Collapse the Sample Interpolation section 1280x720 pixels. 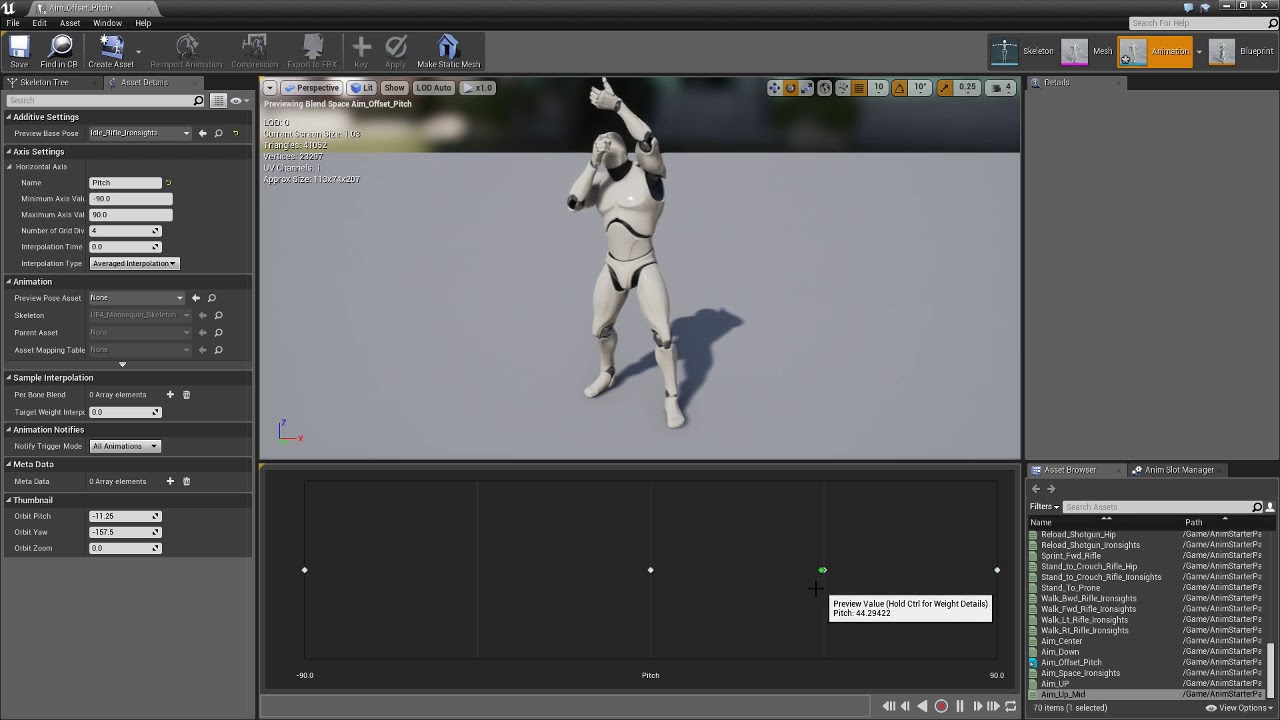pyautogui.click(x=8, y=378)
